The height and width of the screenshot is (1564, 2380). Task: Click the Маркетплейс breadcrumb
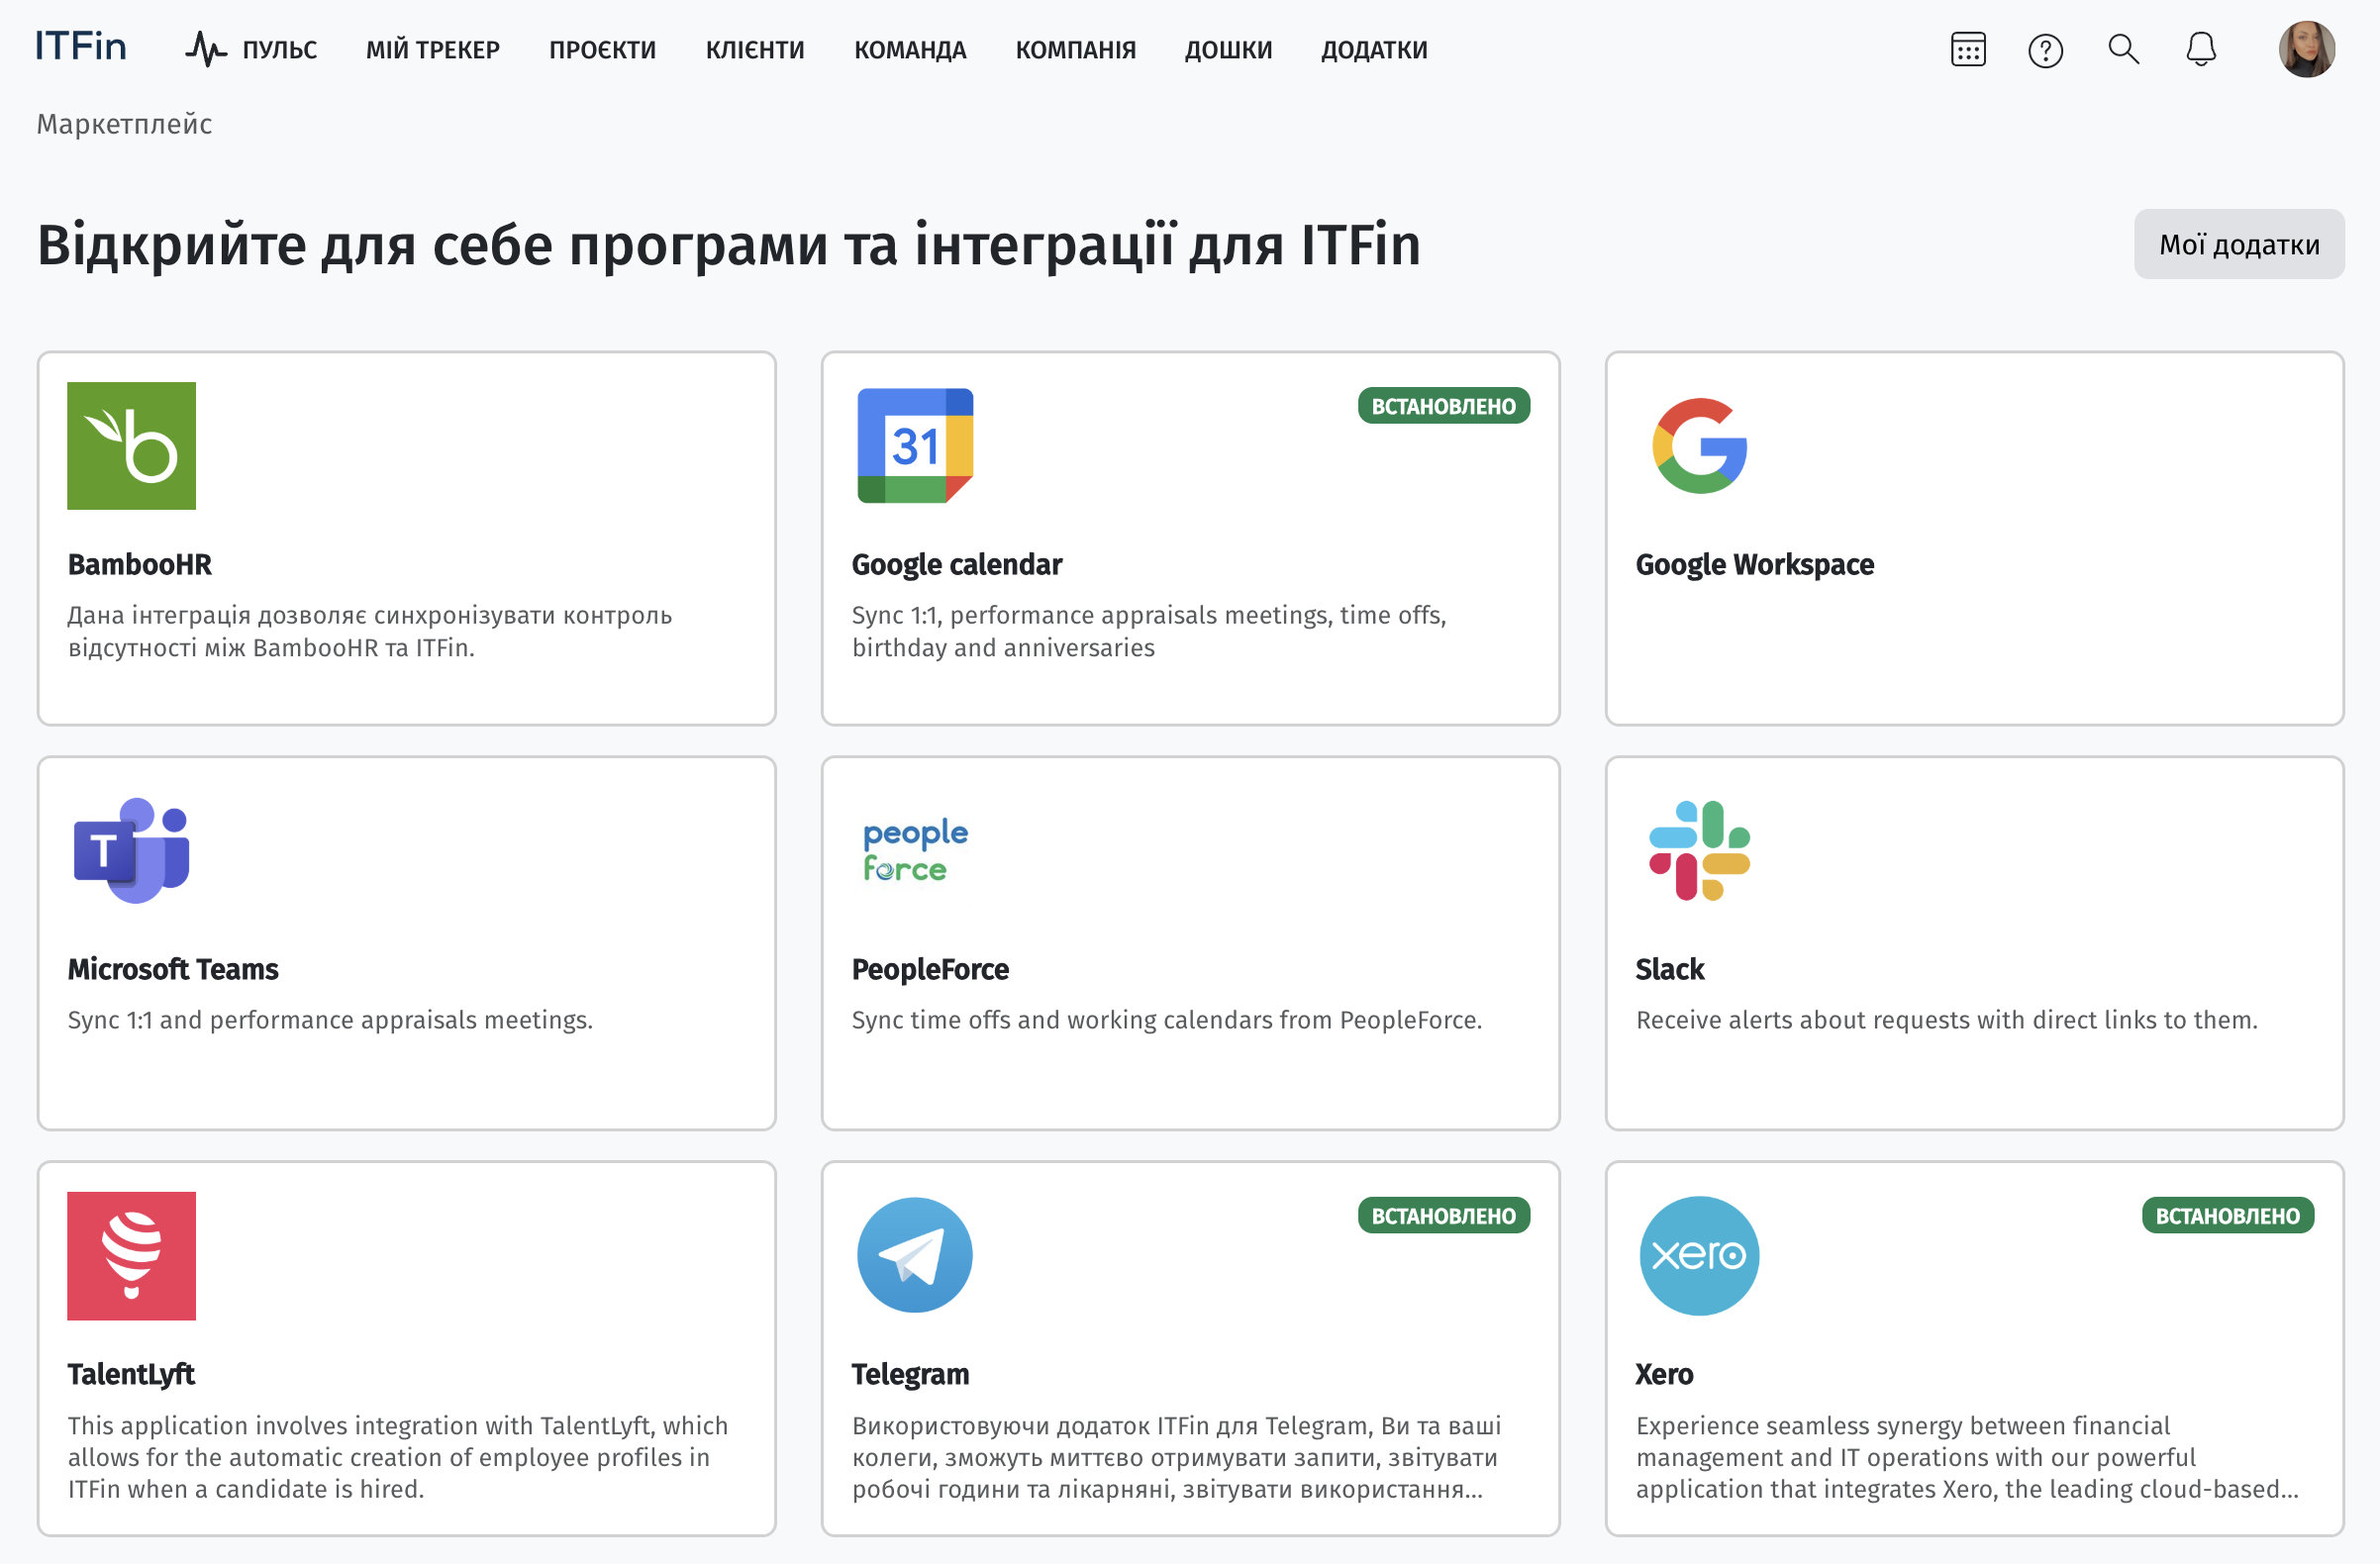(x=125, y=124)
